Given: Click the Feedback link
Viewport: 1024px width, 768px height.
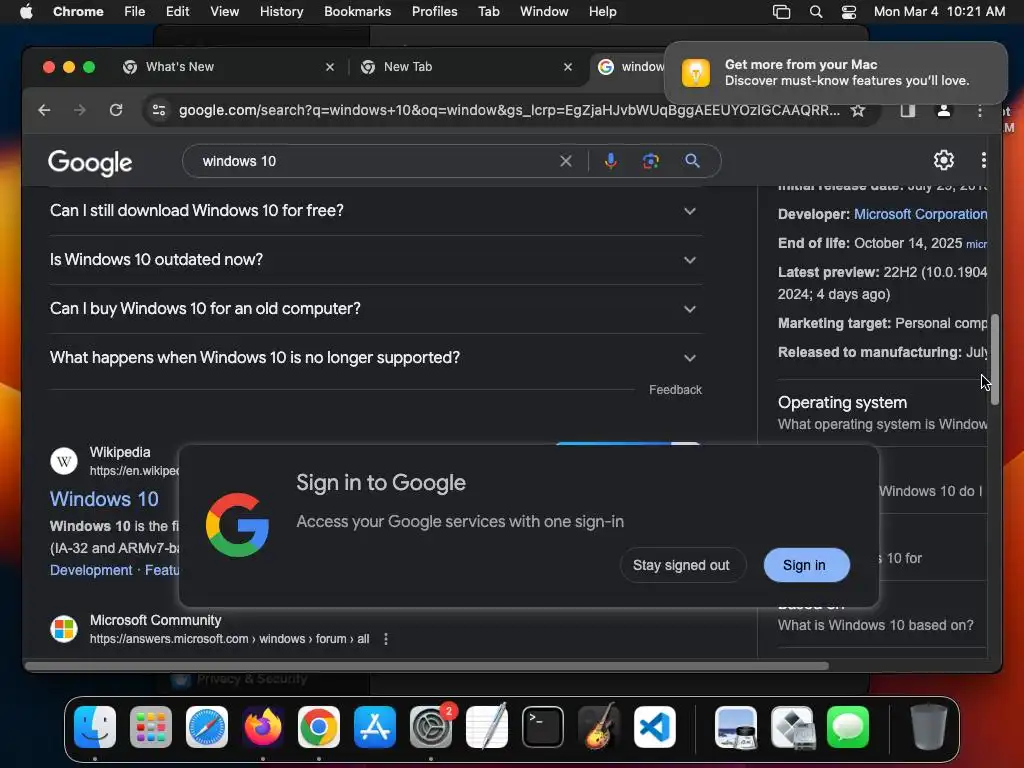Looking at the screenshot, I should pos(675,390).
